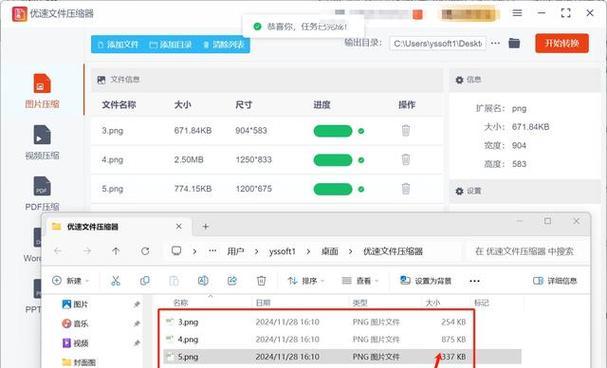The height and width of the screenshot is (368, 607).
Task: Click the orange 开始转换 start button
Action: (x=562, y=43)
